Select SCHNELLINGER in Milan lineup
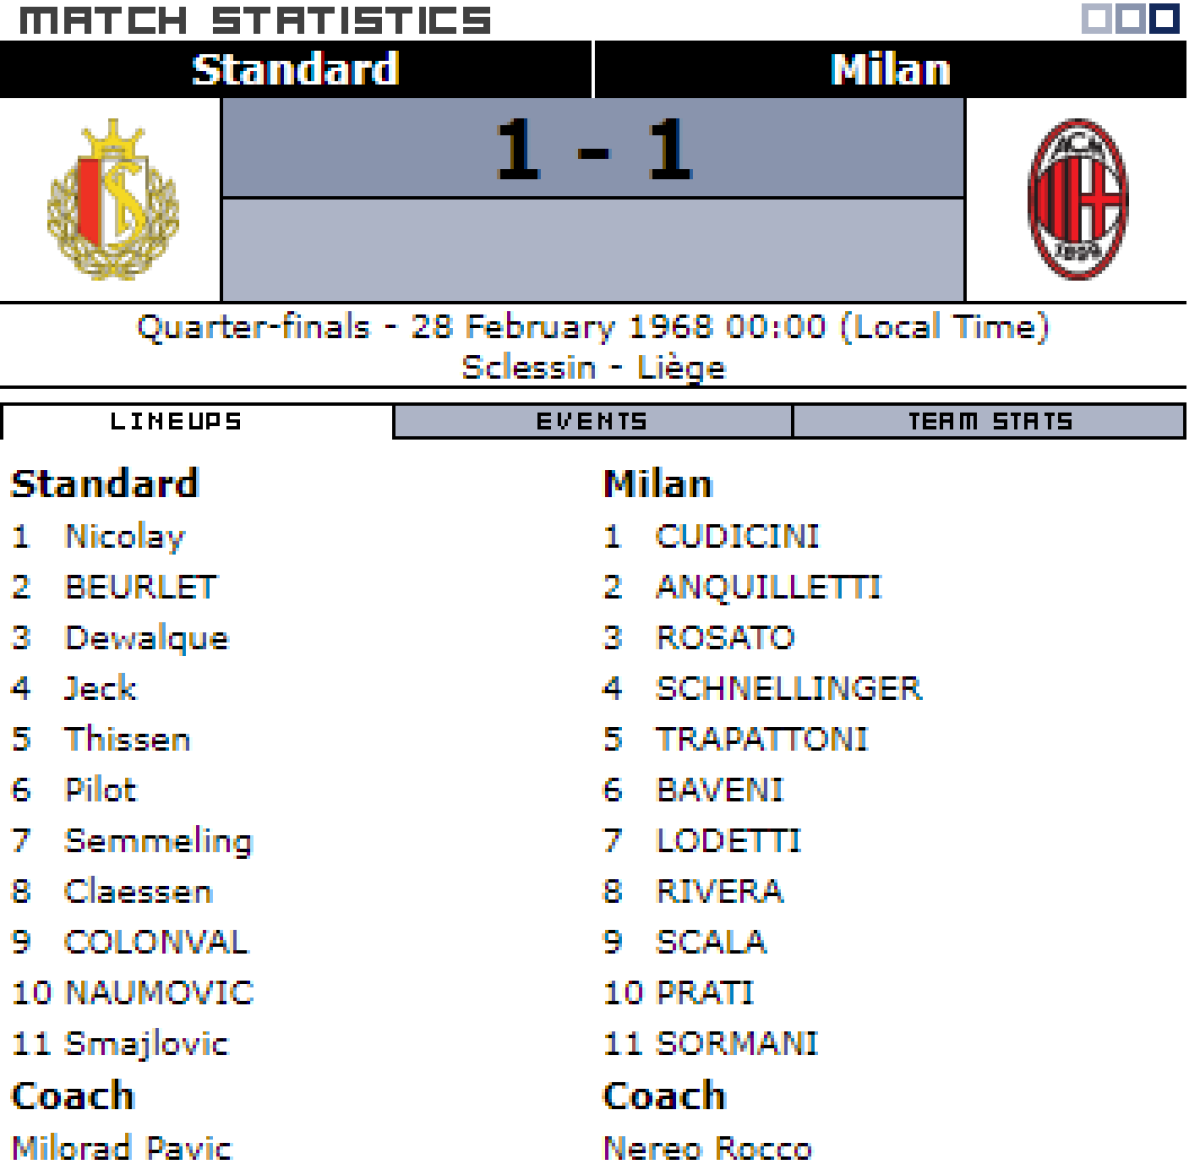The width and height of the screenshot is (1200, 1170). coord(788,689)
